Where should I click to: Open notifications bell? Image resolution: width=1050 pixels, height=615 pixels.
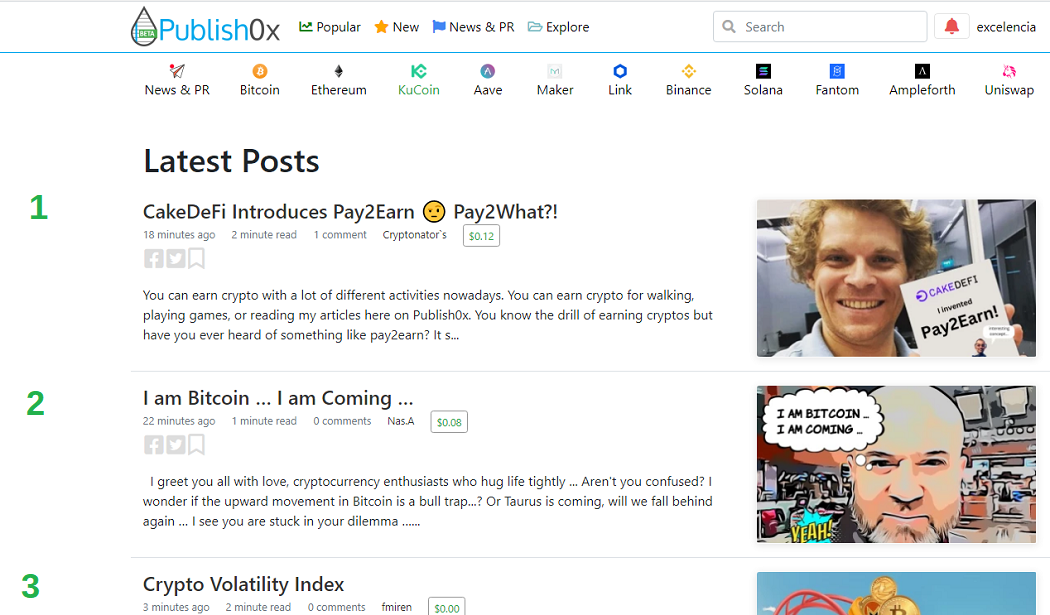click(x=951, y=27)
